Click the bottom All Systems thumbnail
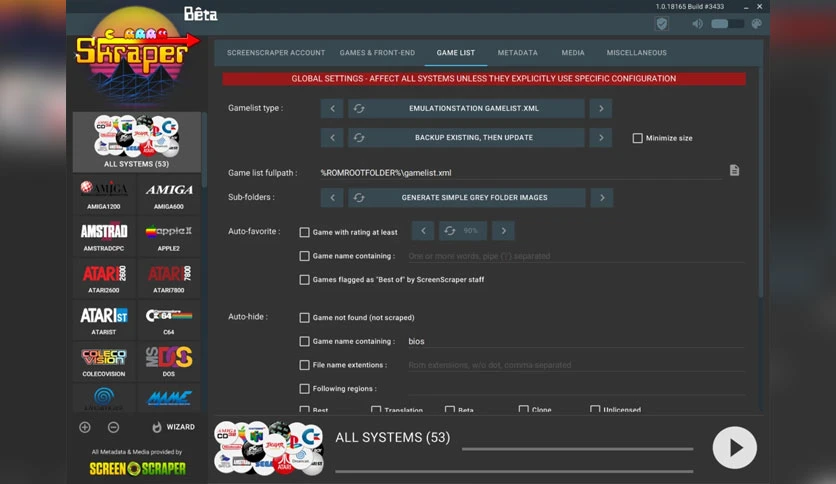The width and height of the screenshot is (836, 484). coord(269,448)
